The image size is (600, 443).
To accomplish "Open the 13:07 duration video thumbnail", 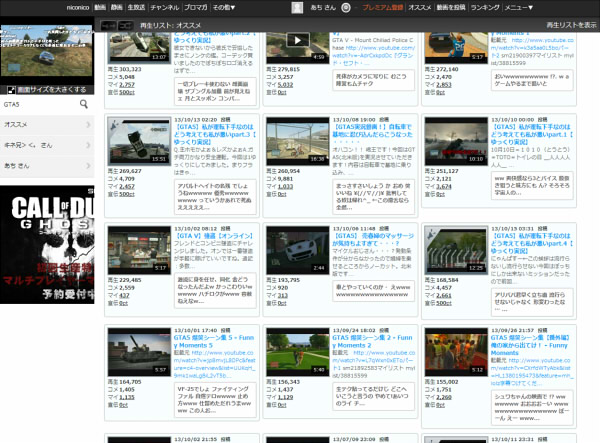I will point(139,48).
